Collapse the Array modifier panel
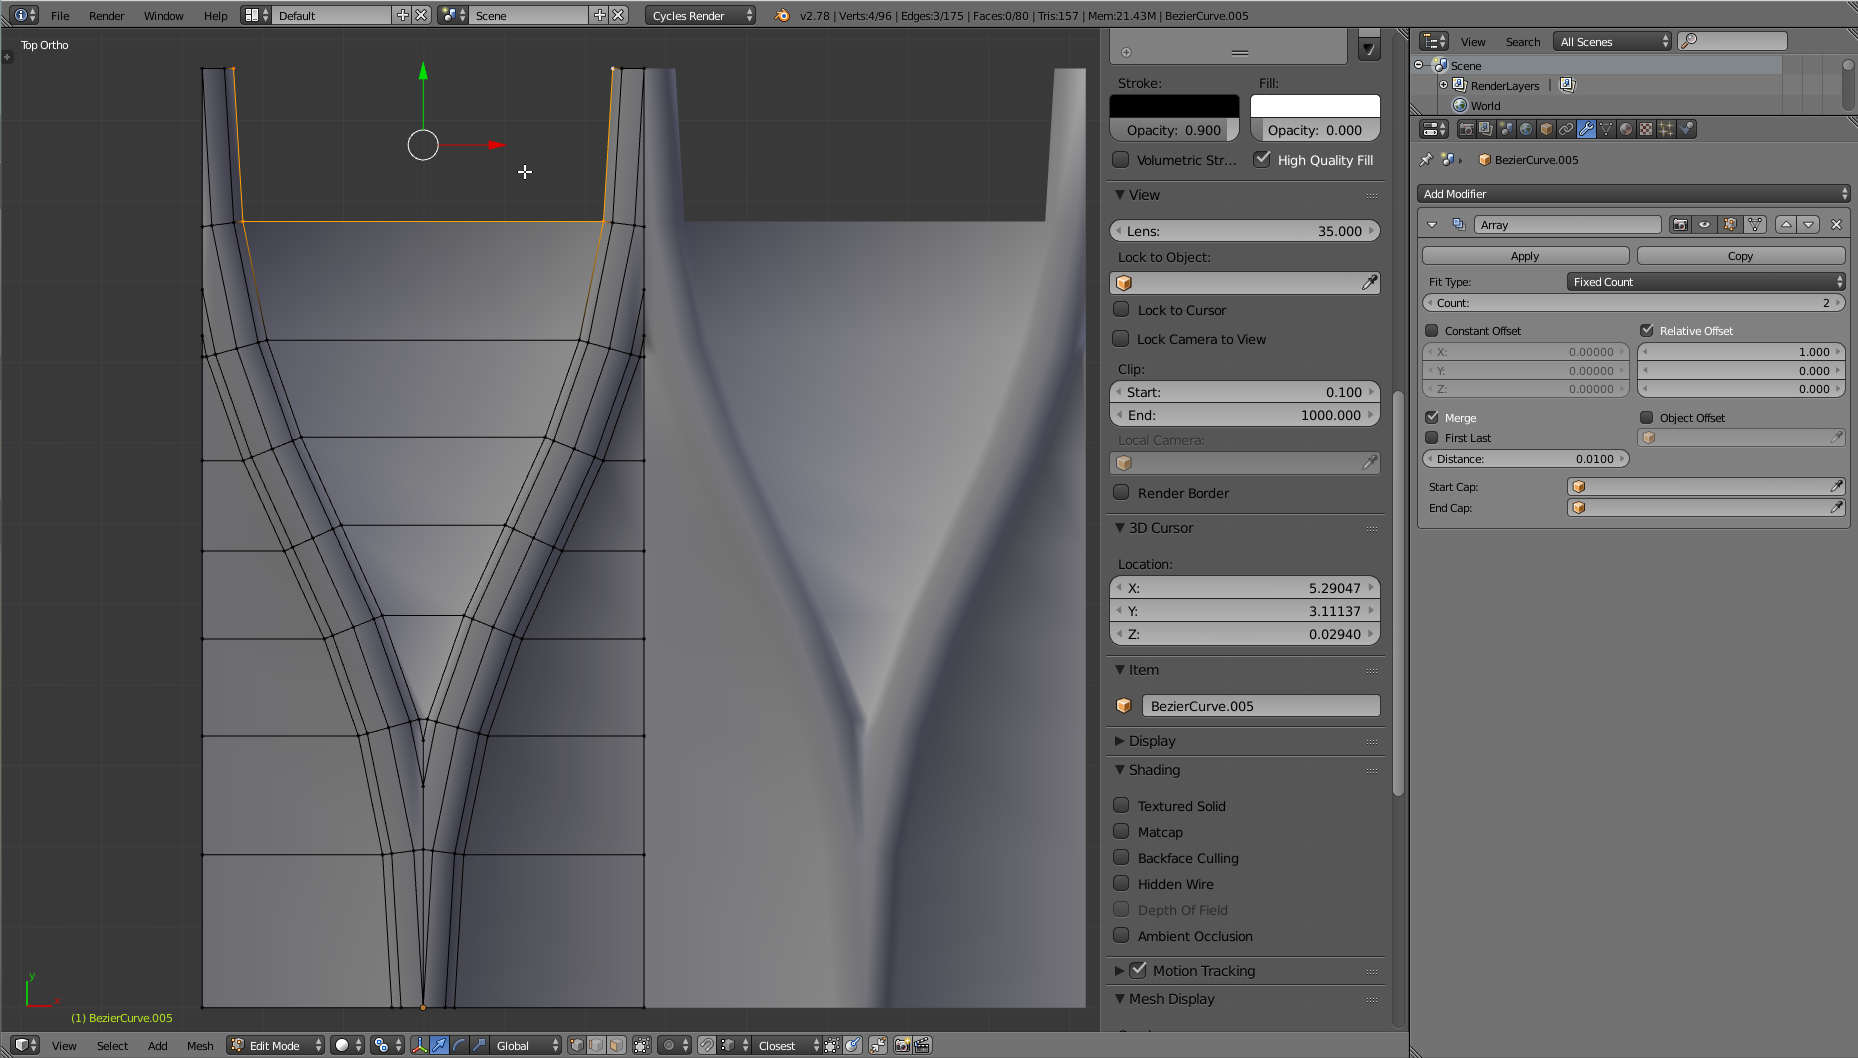Screen dimensions: 1858x1058 click(1432, 225)
